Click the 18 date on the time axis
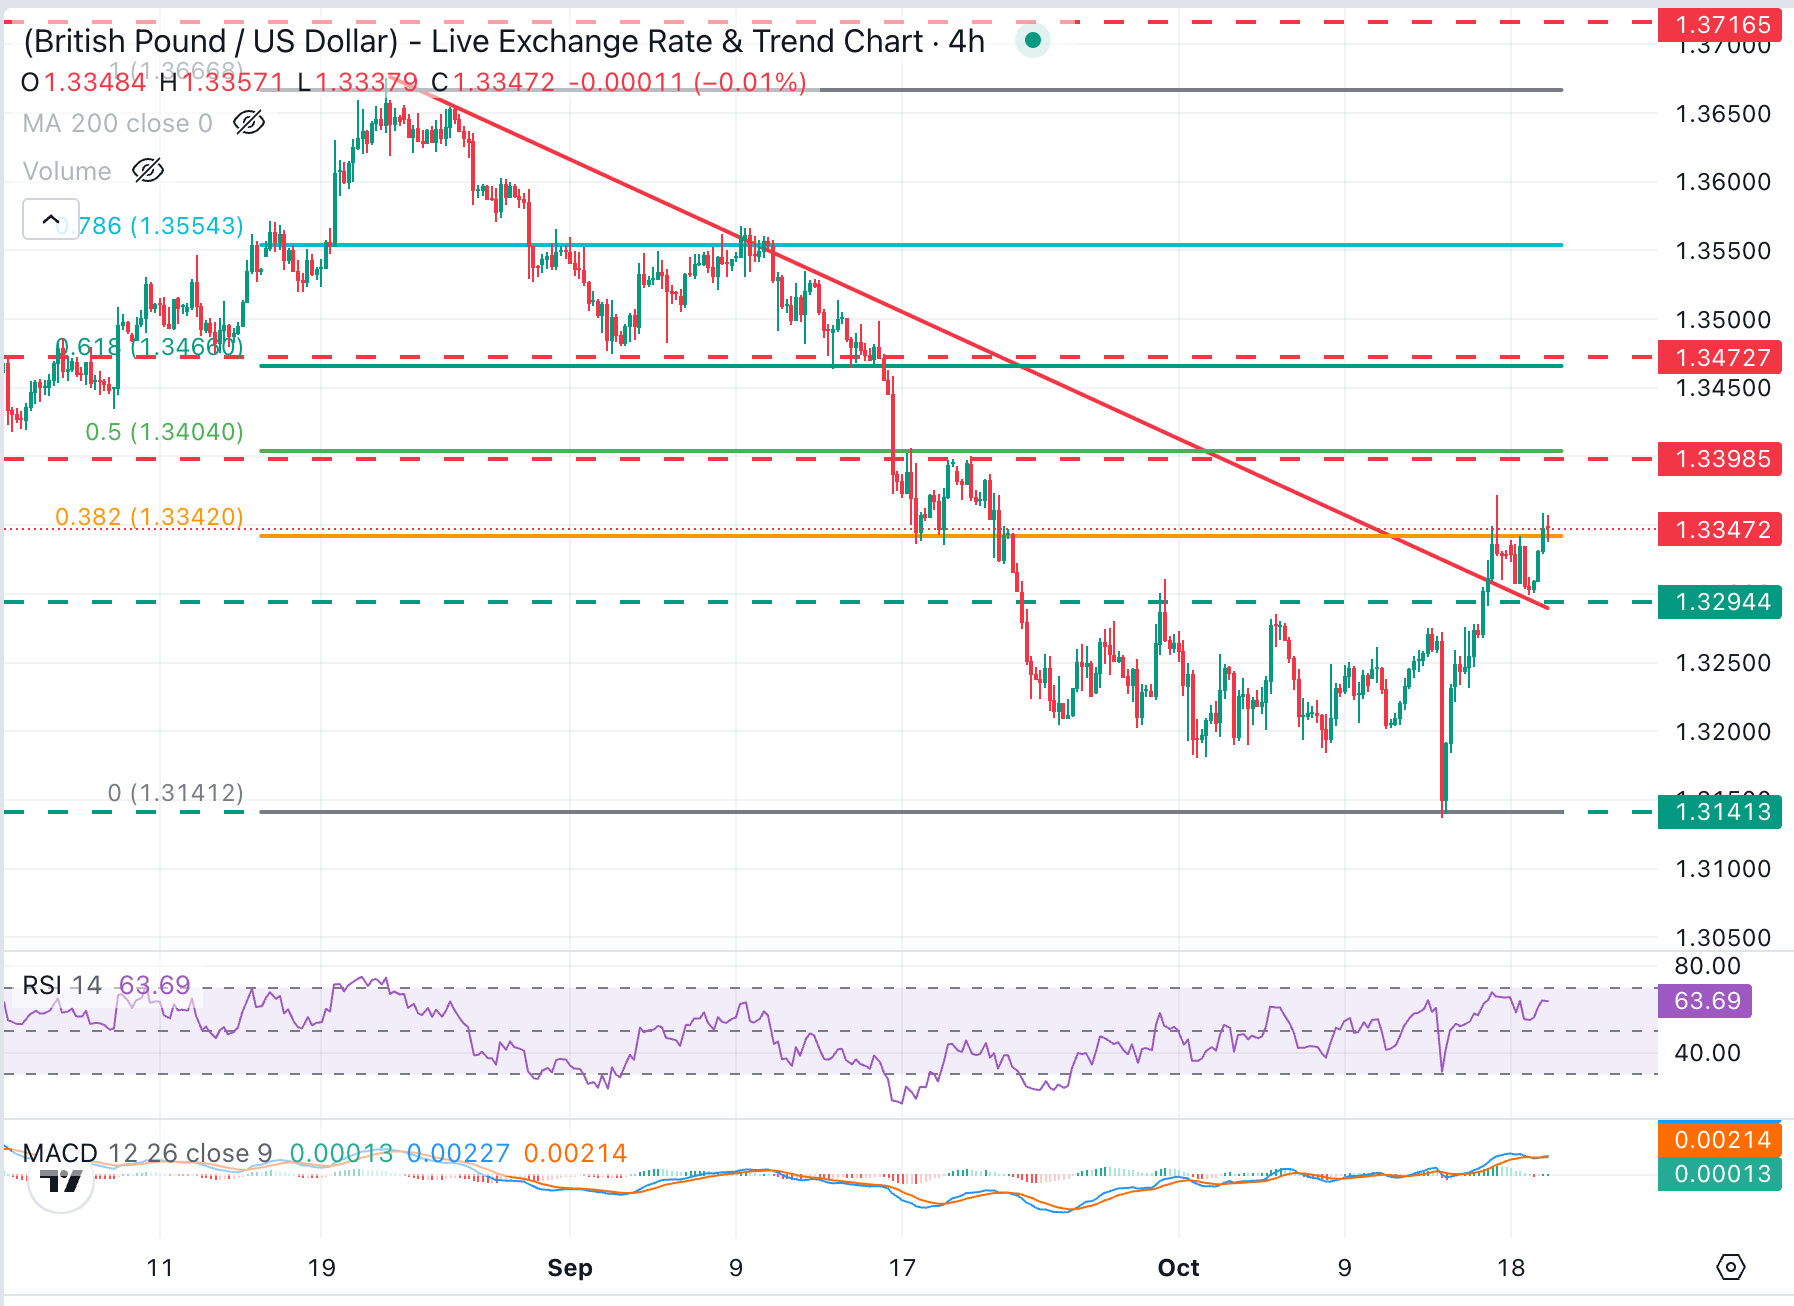The width and height of the screenshot is (1794, 1306). 1511,1268
